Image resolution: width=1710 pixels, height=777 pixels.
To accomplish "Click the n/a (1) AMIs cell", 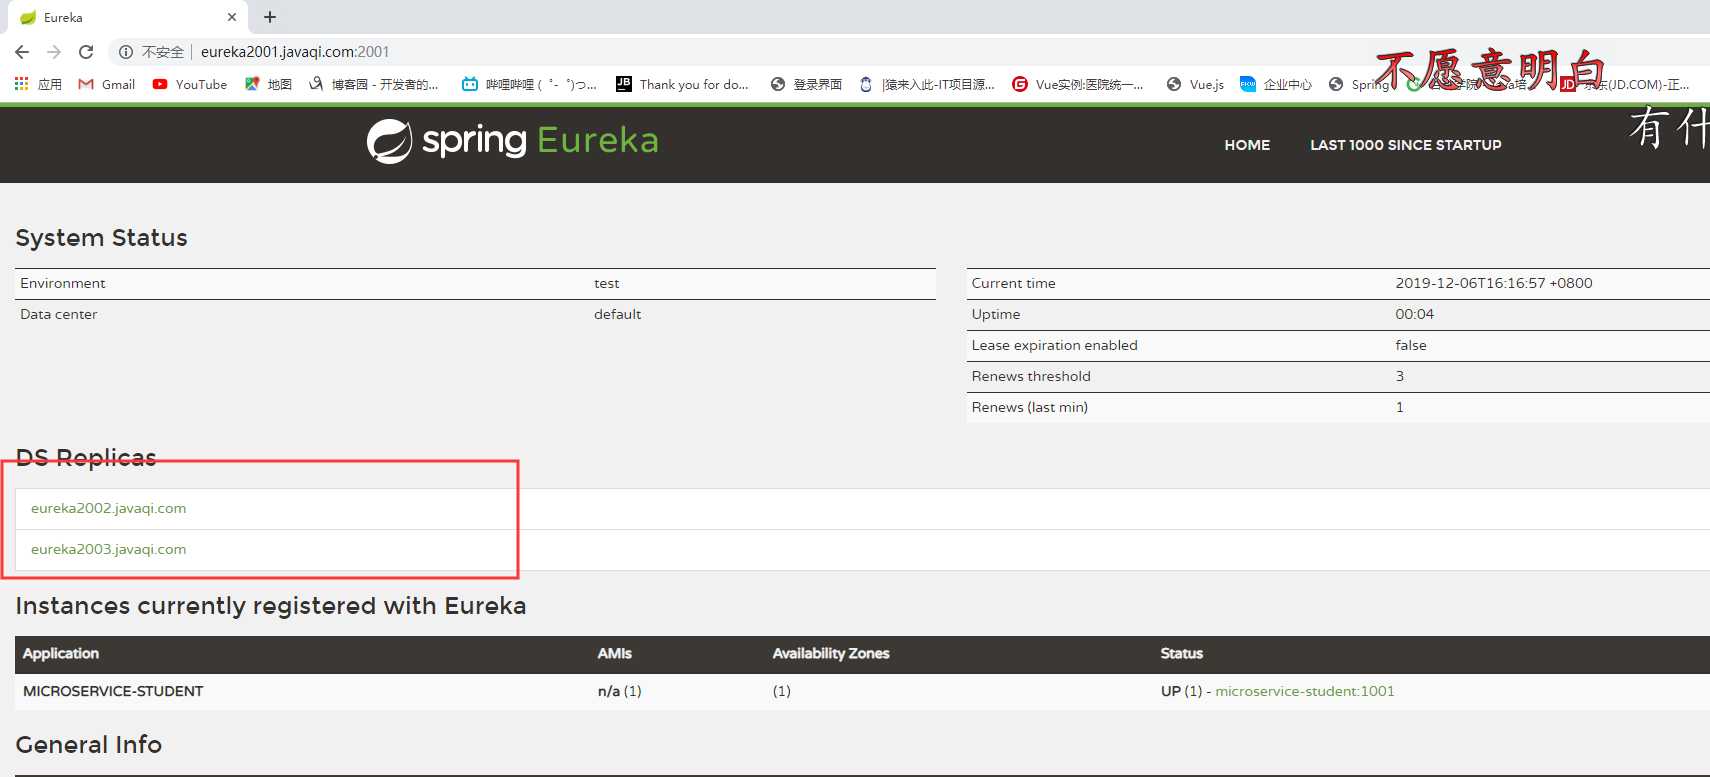I will pyautogui.click(x=620, y=691).
